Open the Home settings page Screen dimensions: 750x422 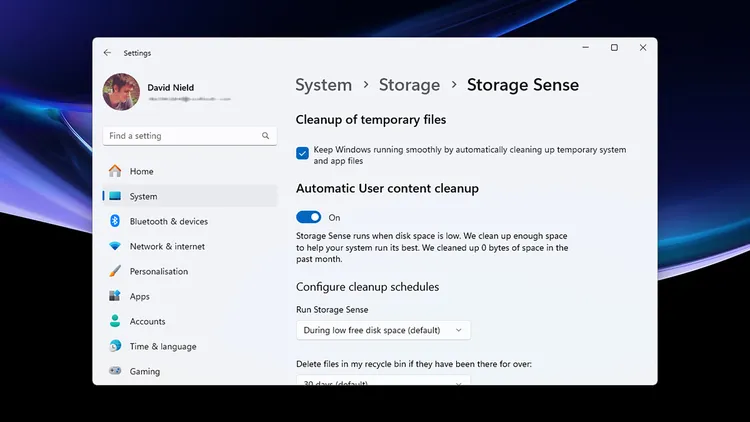(x=141, y=171)
